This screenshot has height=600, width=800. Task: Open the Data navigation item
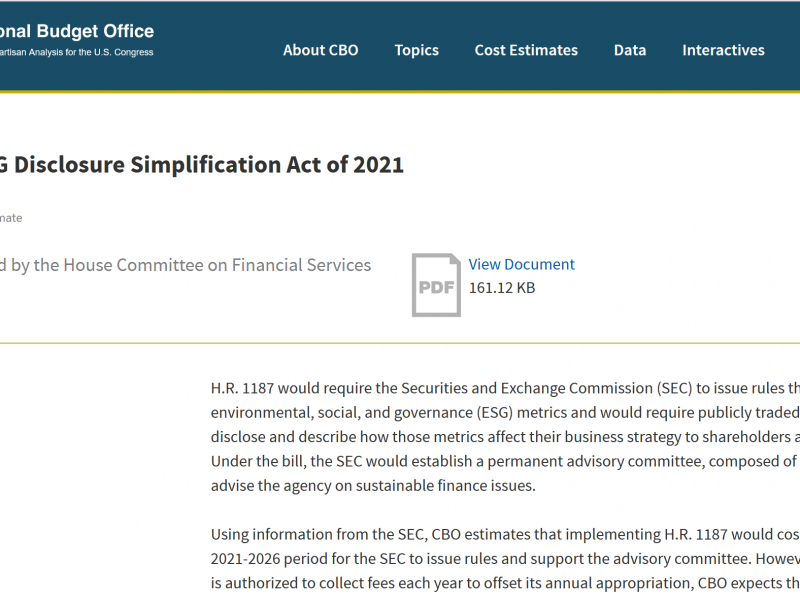630,50
